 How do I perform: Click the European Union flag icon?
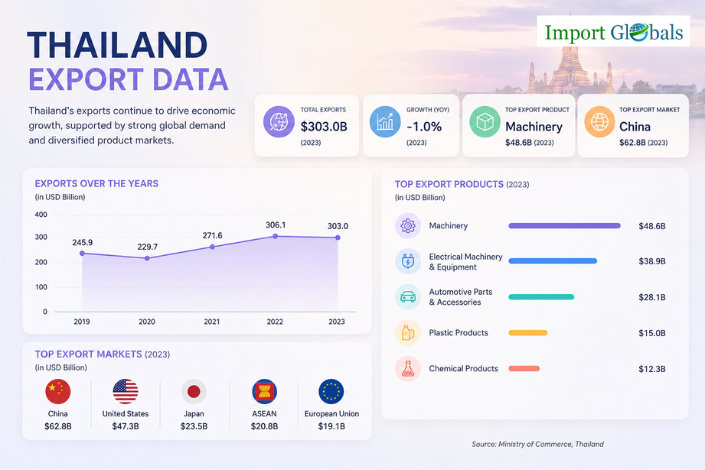click(331, 391)
